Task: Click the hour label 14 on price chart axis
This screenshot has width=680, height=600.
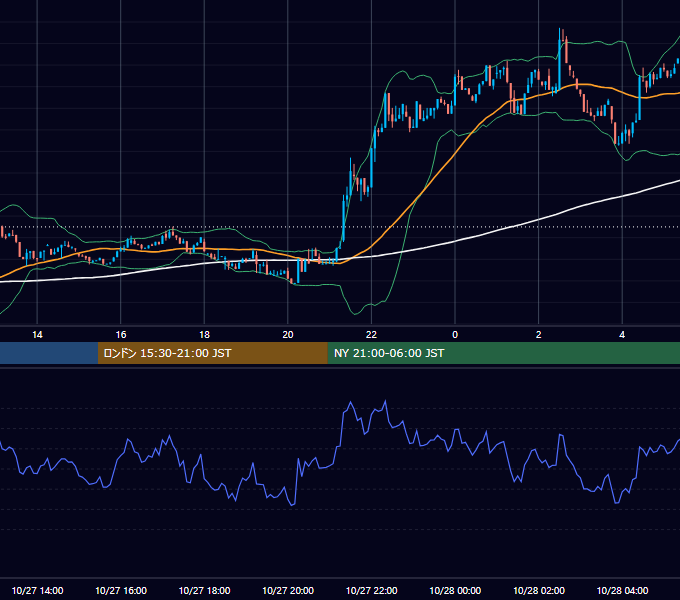Action: tap(37, 335)
